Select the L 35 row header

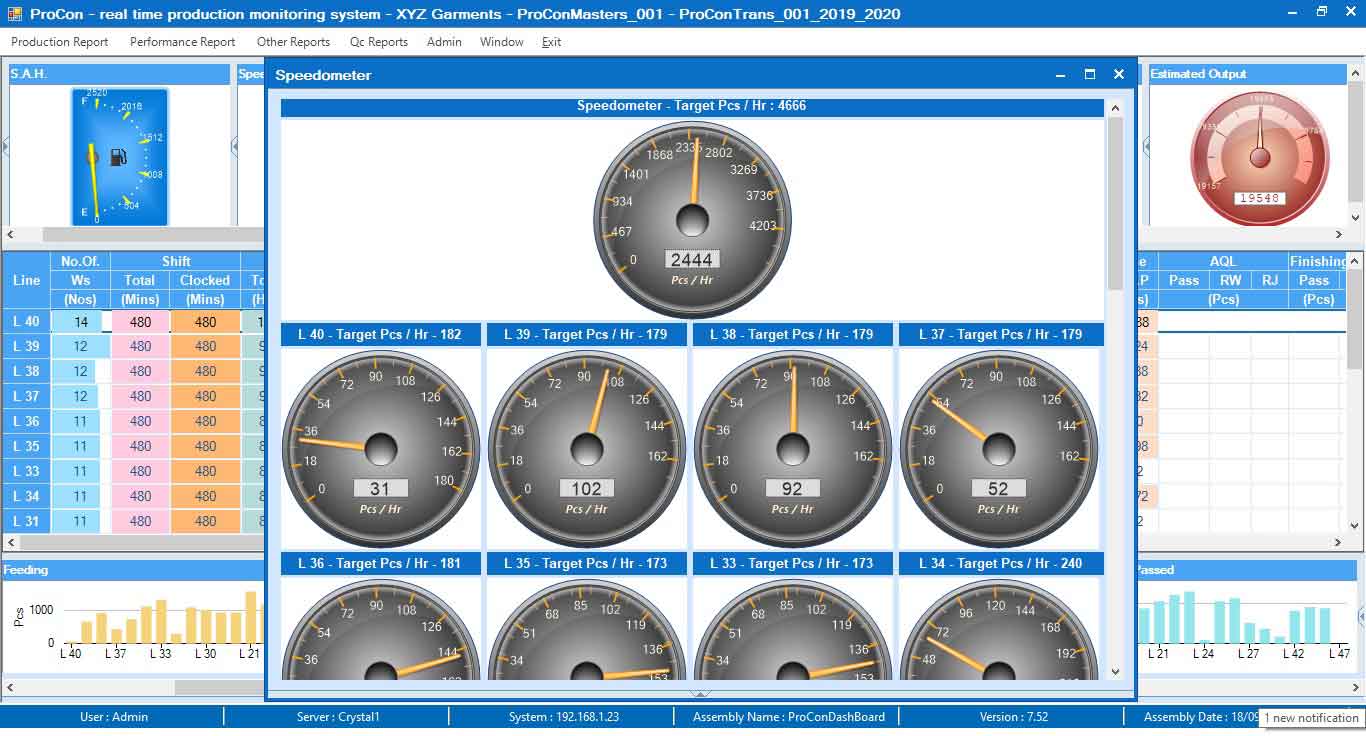(x=26, y=447)
